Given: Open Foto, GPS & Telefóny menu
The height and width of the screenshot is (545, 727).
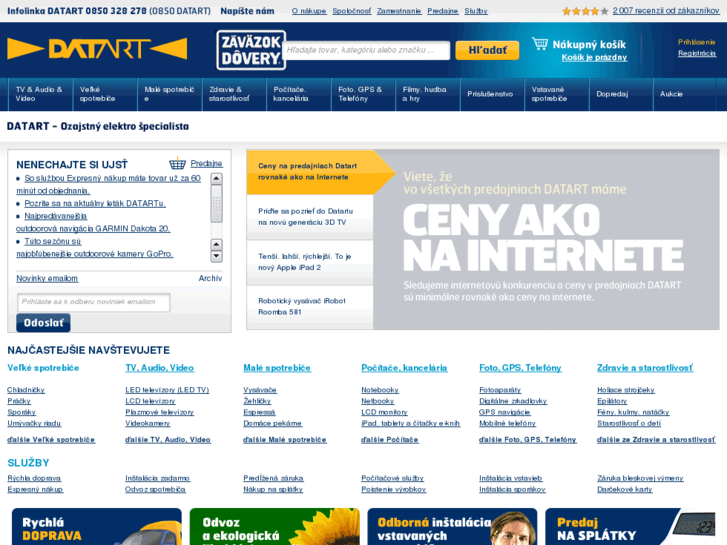Looking at the screenshot, I should click(363, 94).
